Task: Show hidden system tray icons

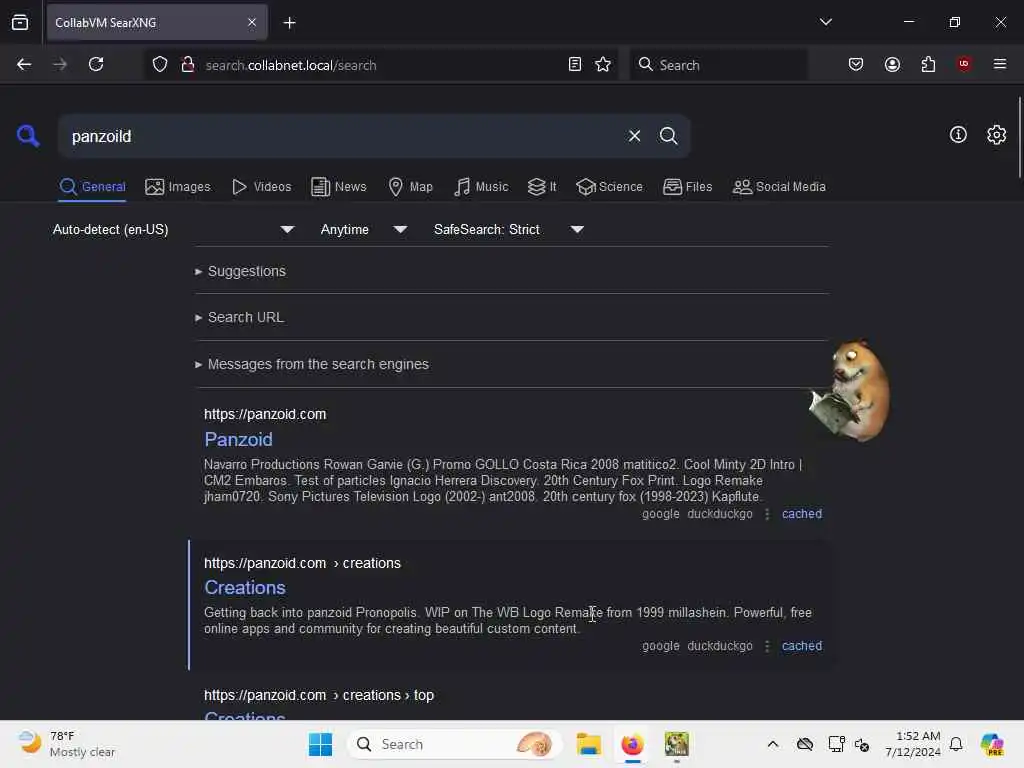Action: tap(773, 744)
